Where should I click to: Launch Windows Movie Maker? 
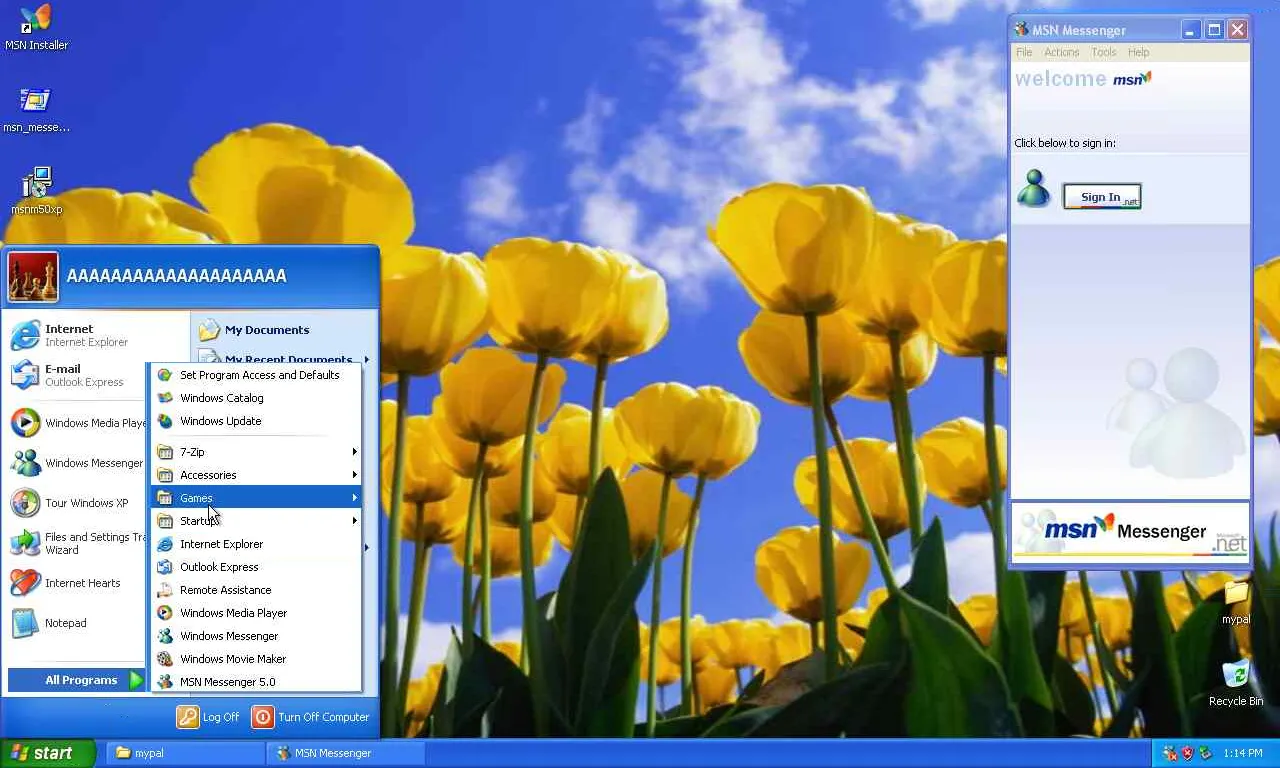256,659
